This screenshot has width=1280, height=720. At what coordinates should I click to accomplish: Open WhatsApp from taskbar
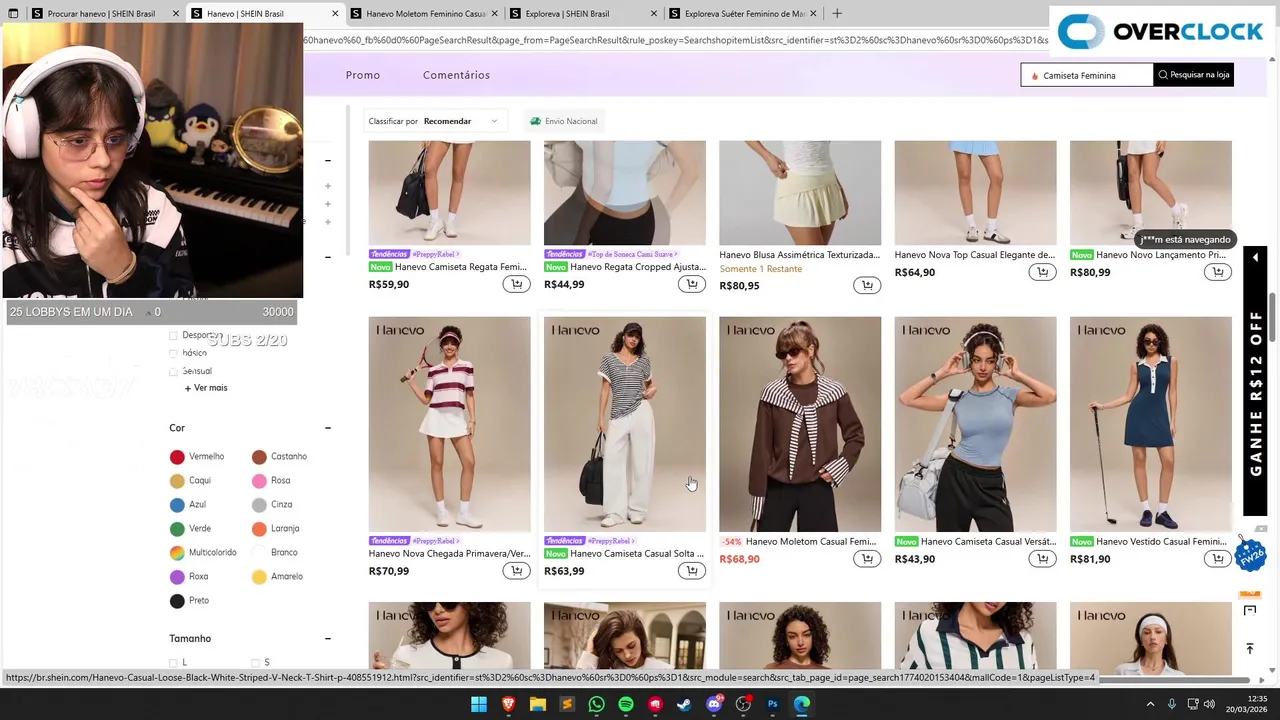point(596,704)
